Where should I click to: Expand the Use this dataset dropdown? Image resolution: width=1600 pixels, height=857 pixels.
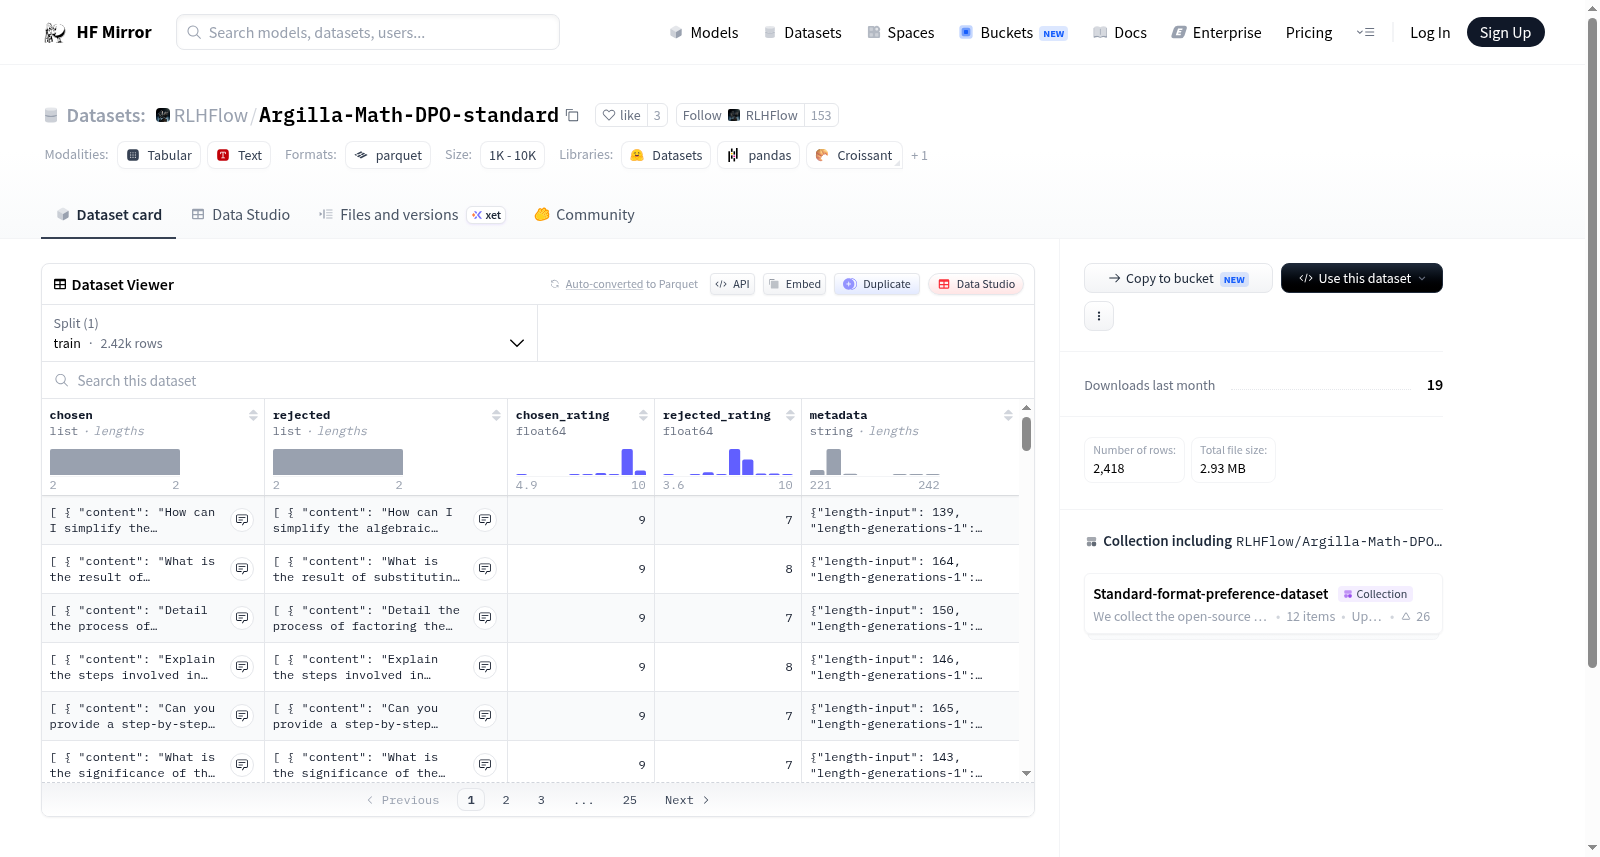pyautogui.click(x=1362, y=278)
